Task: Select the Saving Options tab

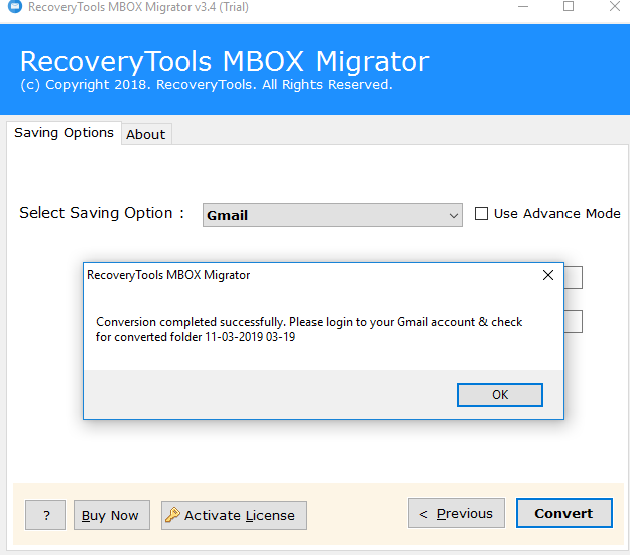Action: pos(64,133)
